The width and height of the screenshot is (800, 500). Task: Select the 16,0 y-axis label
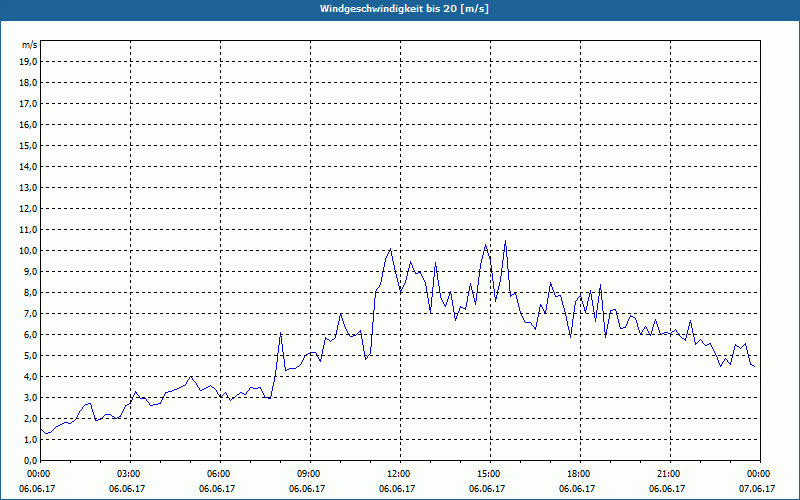point(28,124)
